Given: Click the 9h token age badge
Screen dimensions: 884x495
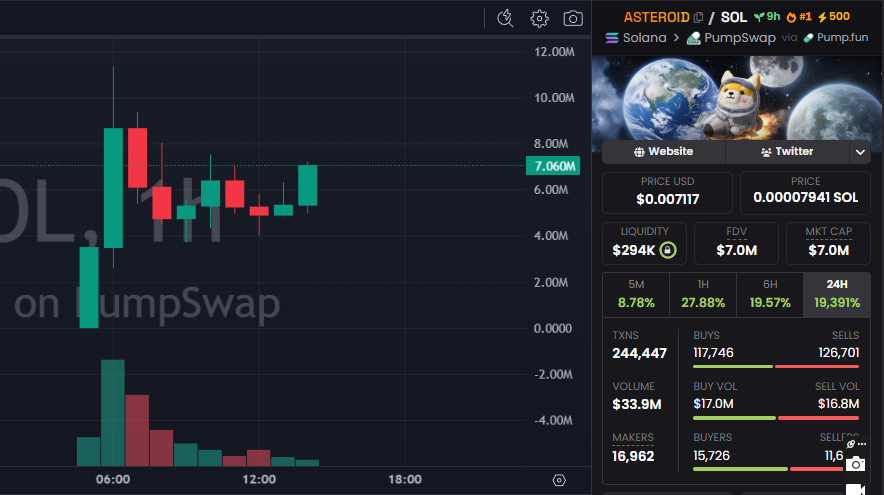Looking at the screenshot, I should (x=767, y=17).
